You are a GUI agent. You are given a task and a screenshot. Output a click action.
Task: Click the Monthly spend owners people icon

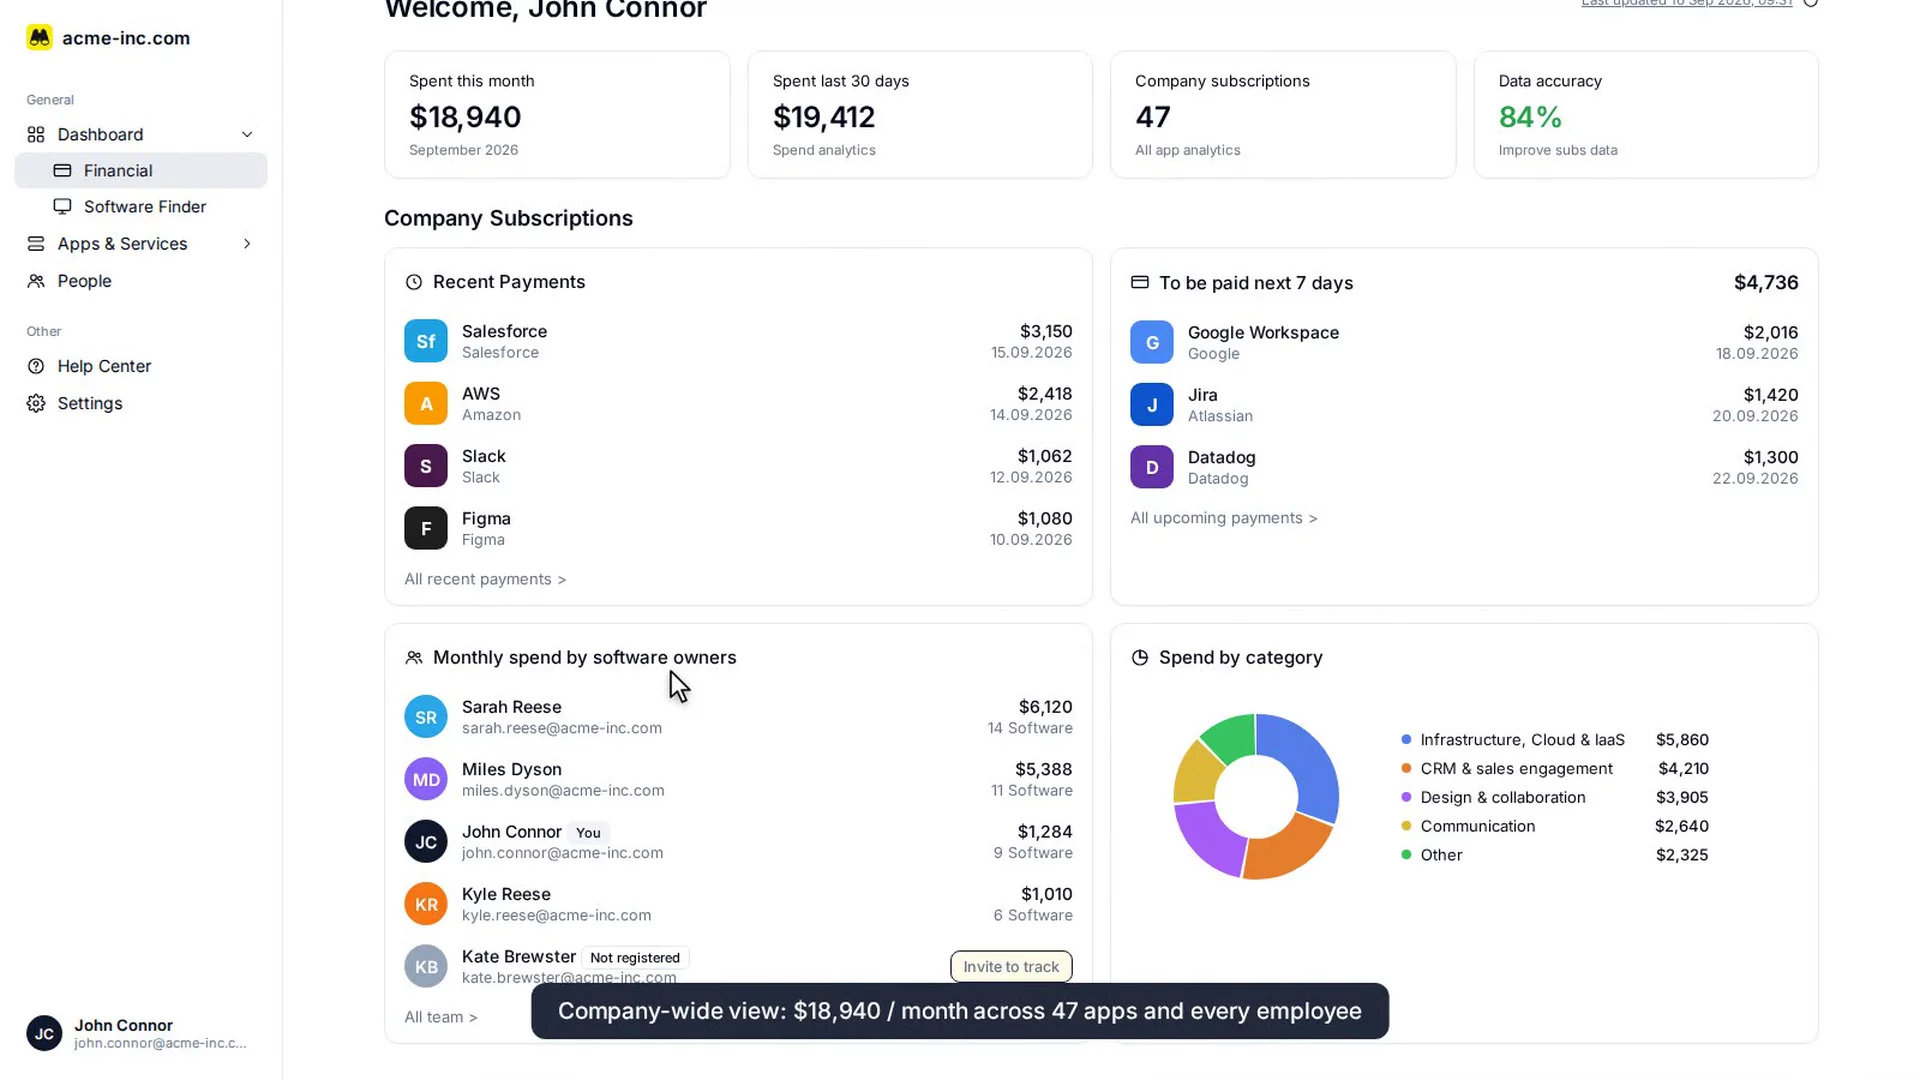tap(414, 657)
